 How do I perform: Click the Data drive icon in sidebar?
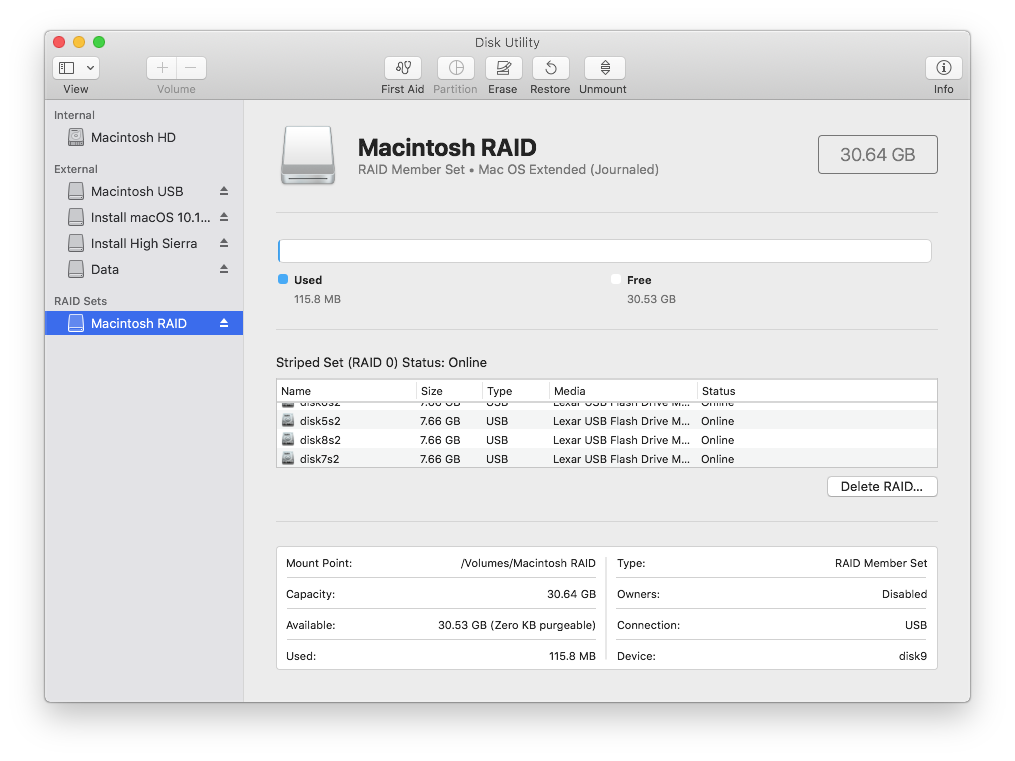76,269
